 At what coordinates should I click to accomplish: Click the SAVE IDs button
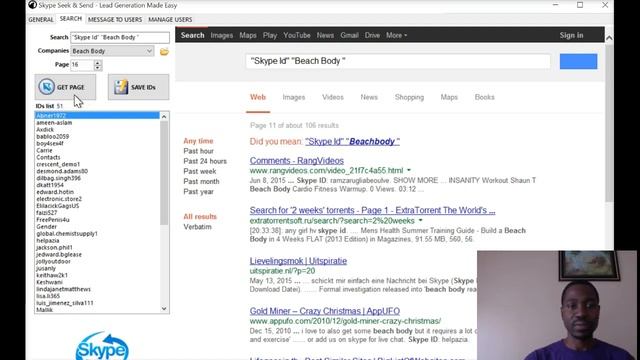[x=138, y=87]
